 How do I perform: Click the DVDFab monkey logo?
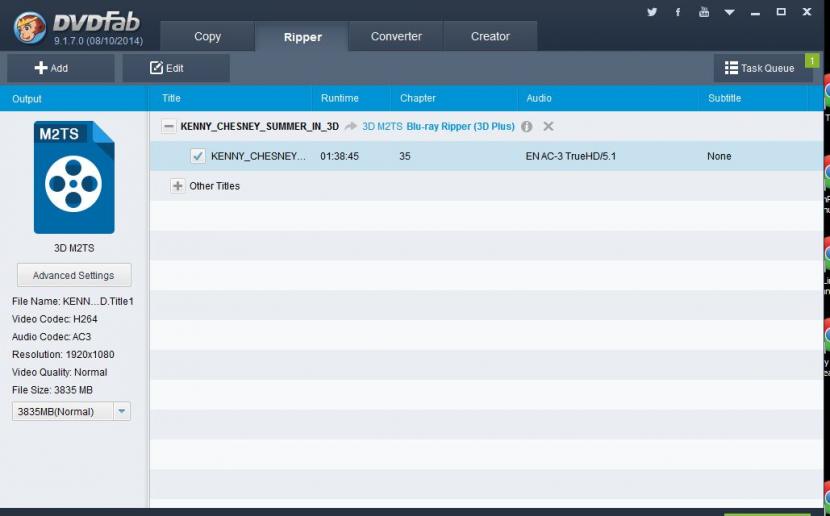tap(30, 28)
